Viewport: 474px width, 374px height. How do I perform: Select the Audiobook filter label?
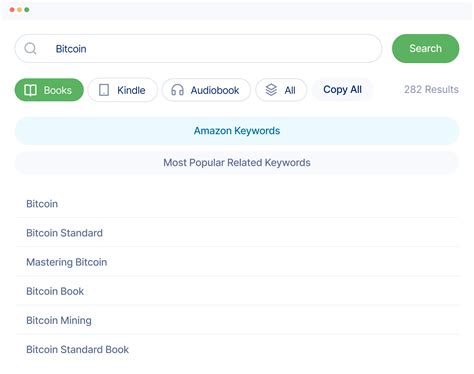pos(215,90)
